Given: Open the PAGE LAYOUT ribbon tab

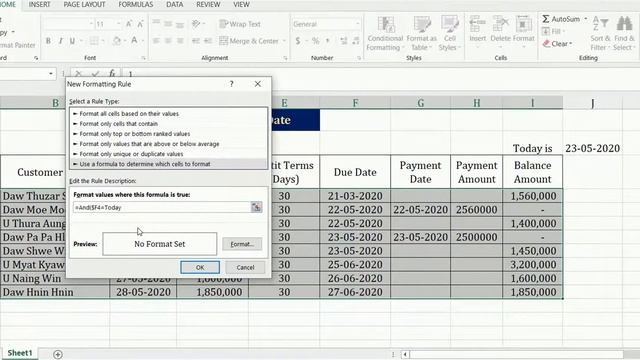Looking at the screenshot, I should click(84, 4).
